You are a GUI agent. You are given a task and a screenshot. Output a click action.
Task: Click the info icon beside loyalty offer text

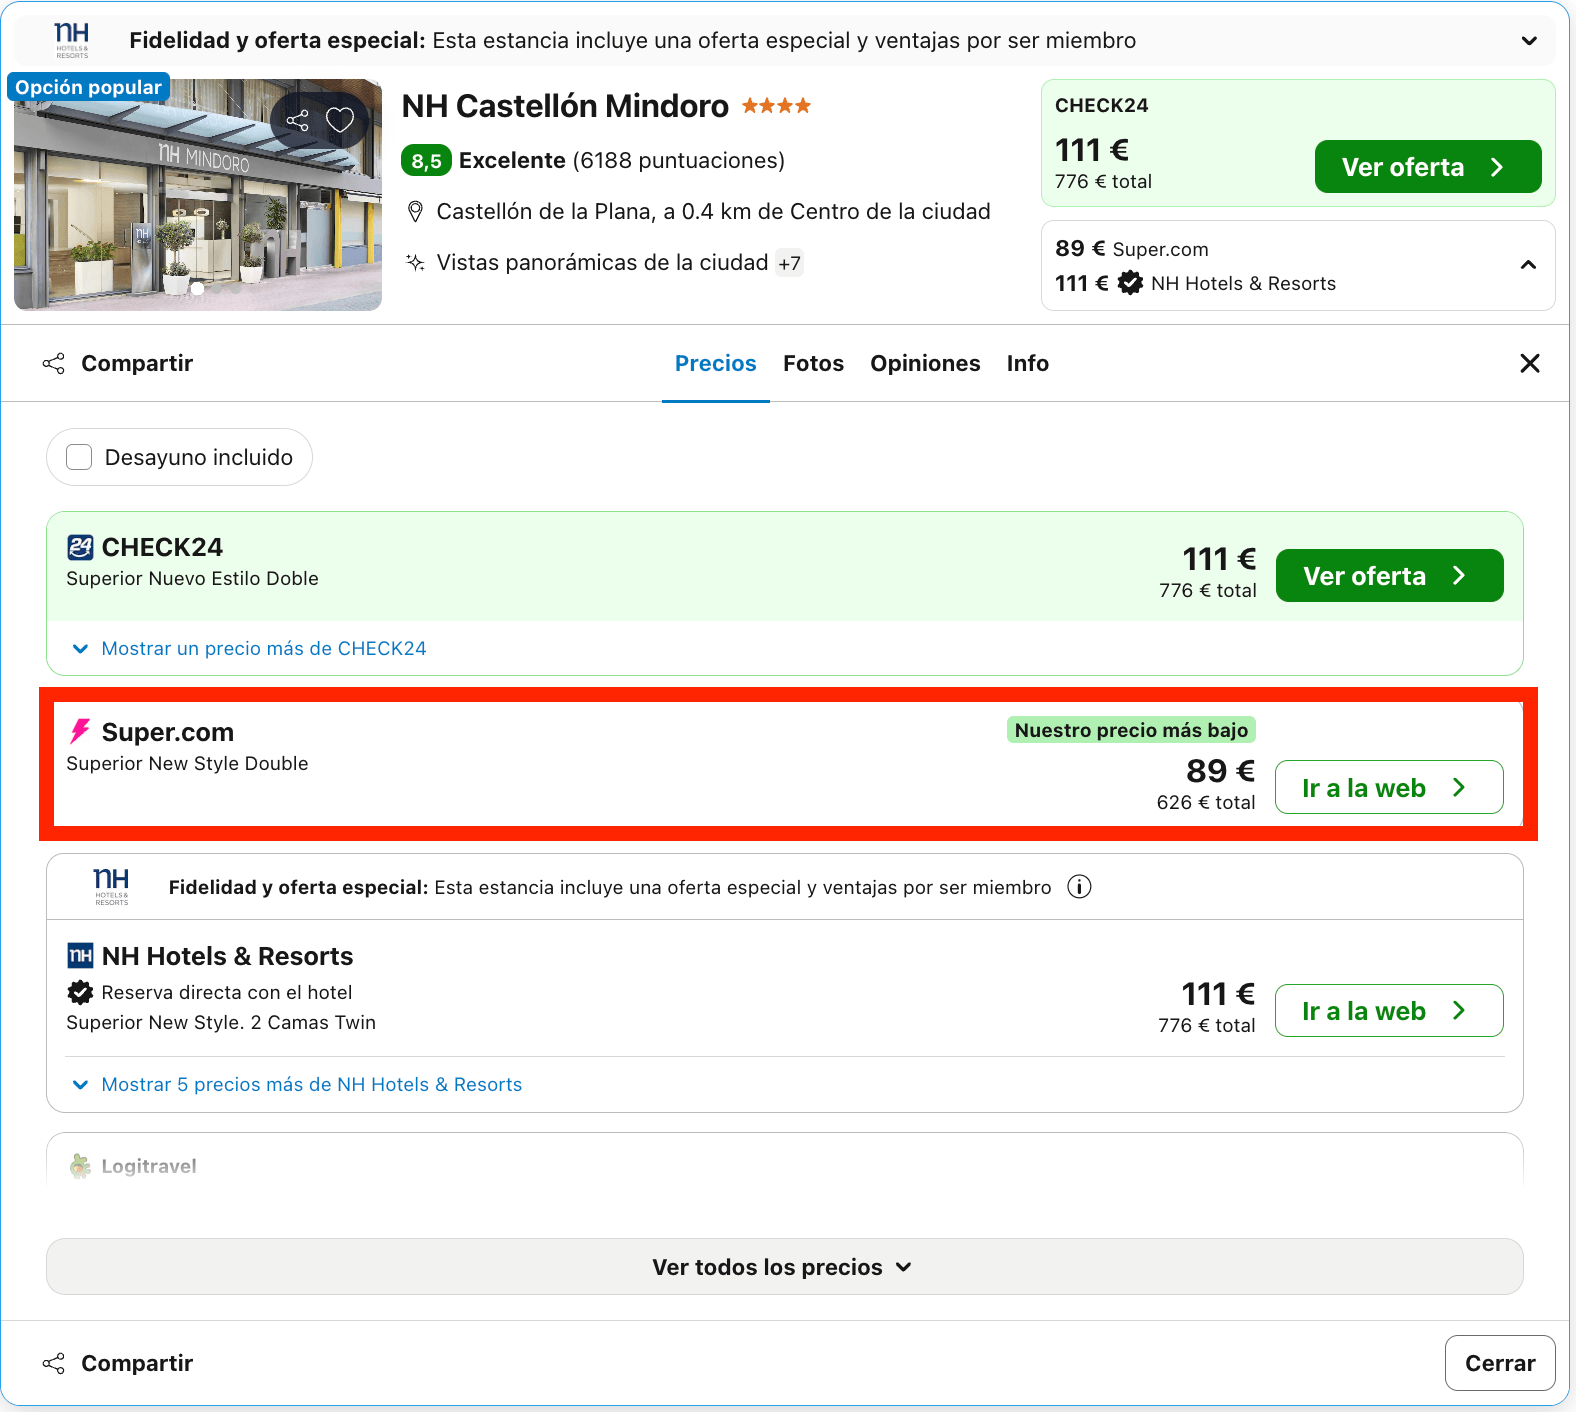[1079, 887]
